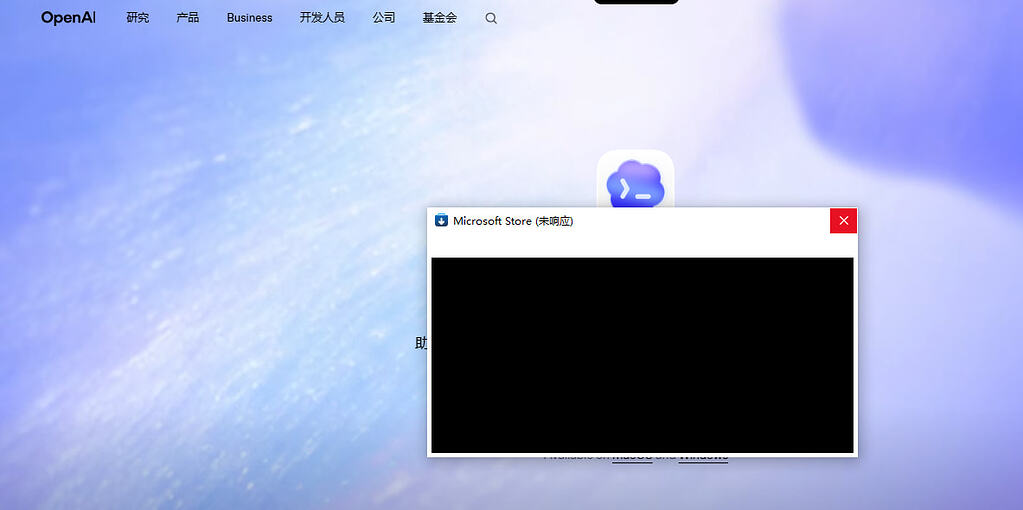Open the OpenAI home logo
1023x510 pixels.
point(69,18)
